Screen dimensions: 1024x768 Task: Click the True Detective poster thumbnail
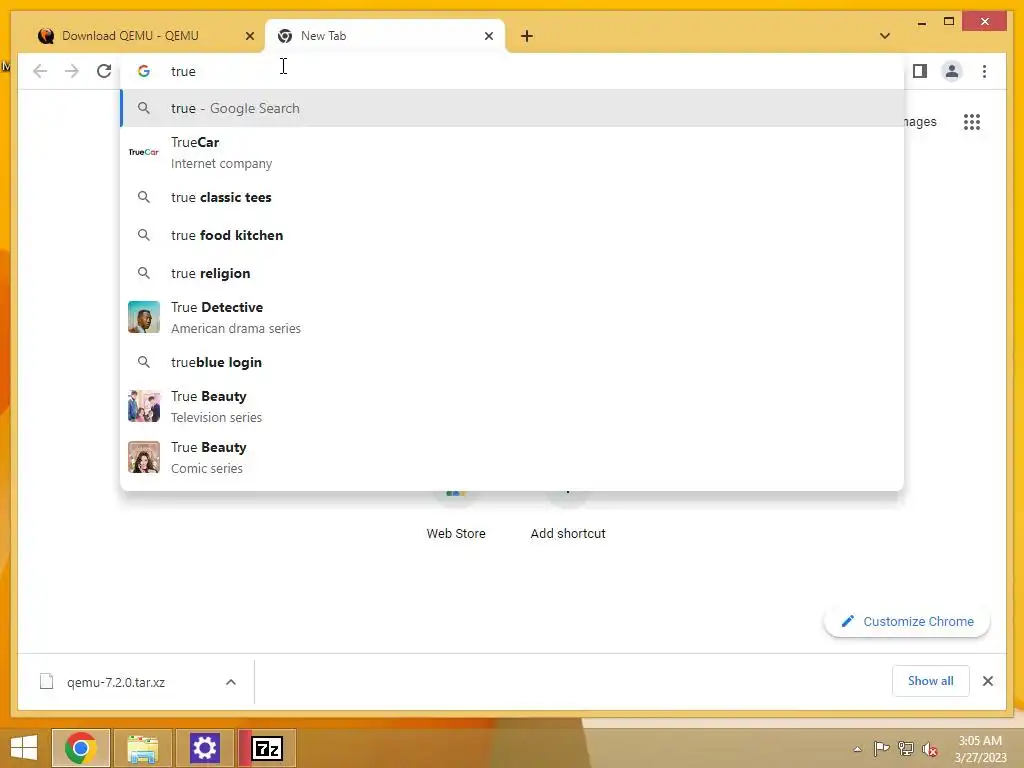point(144,317)
